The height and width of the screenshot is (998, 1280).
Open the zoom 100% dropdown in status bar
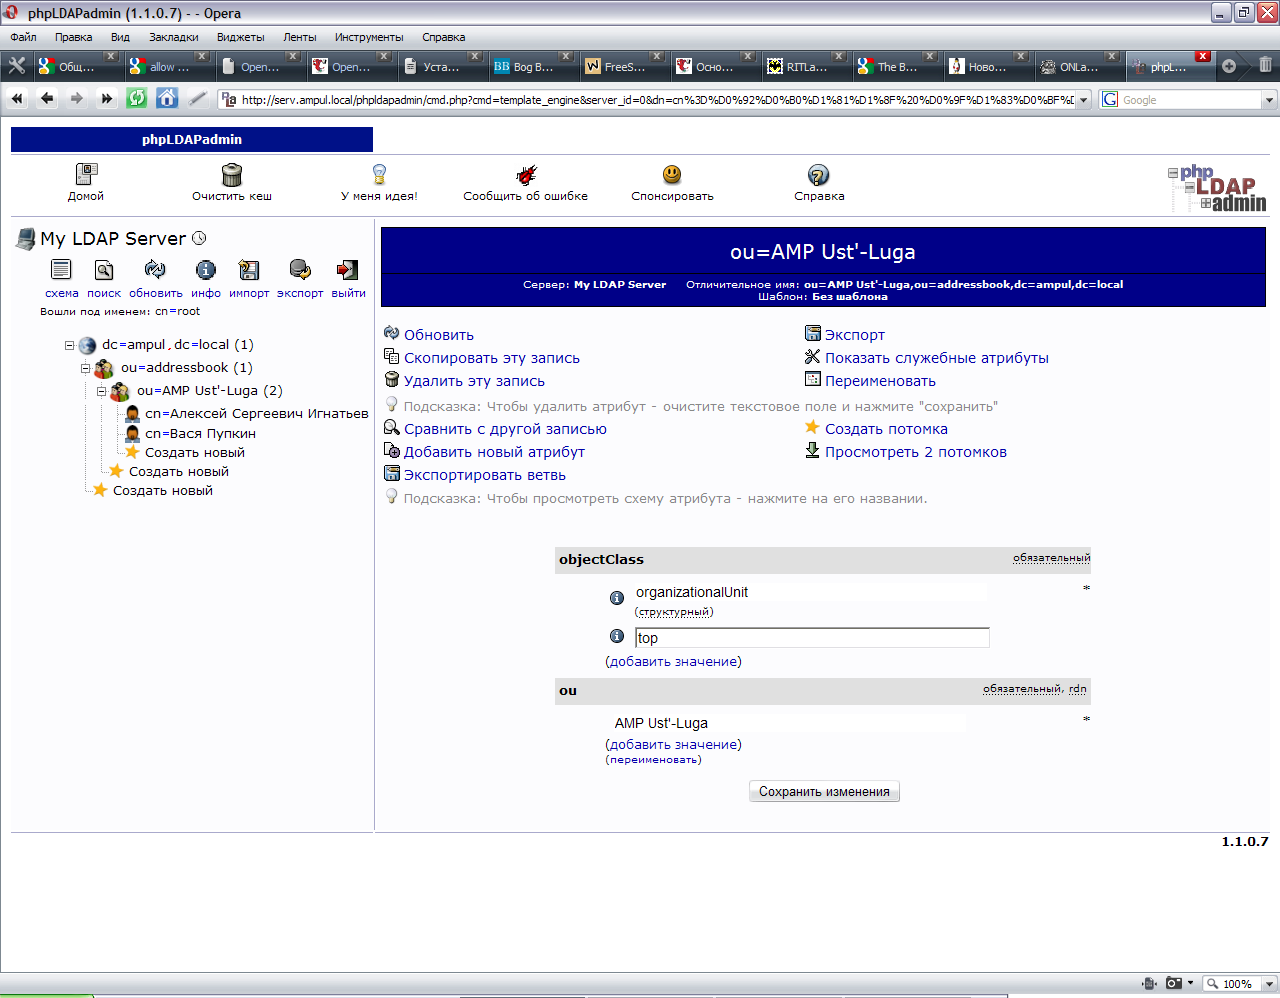(1269, 984)
